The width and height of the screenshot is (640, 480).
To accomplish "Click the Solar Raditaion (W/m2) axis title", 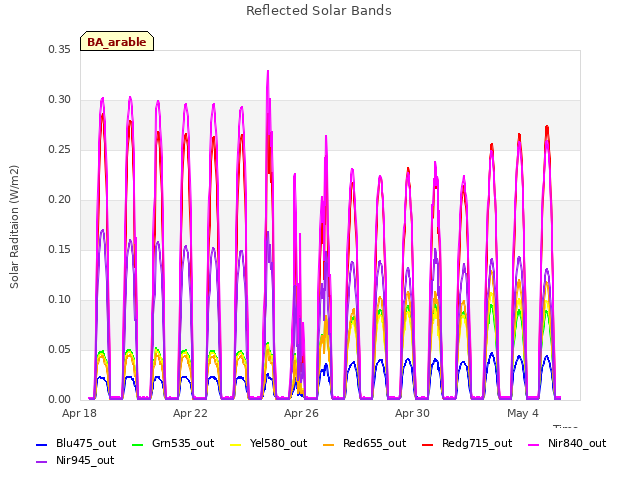I will [x=14, y=227].
